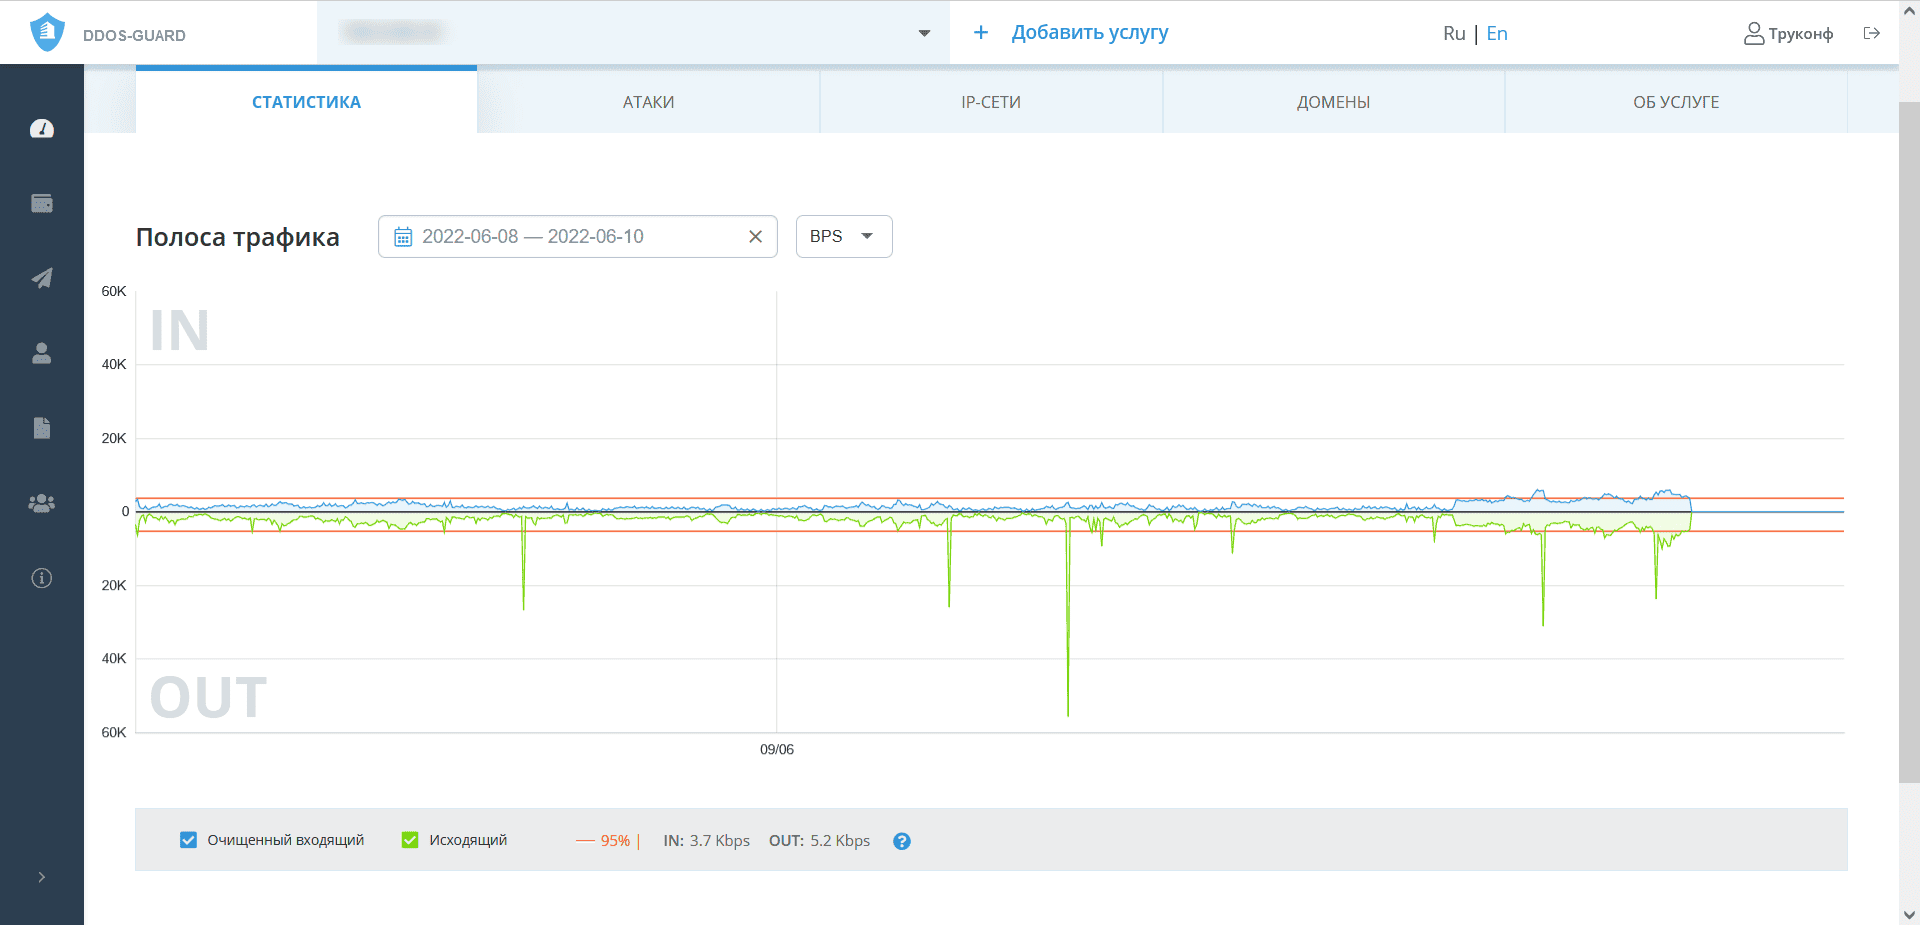Open the users group sidebar icon
The image size is (1920, 925).
[42, 503]
